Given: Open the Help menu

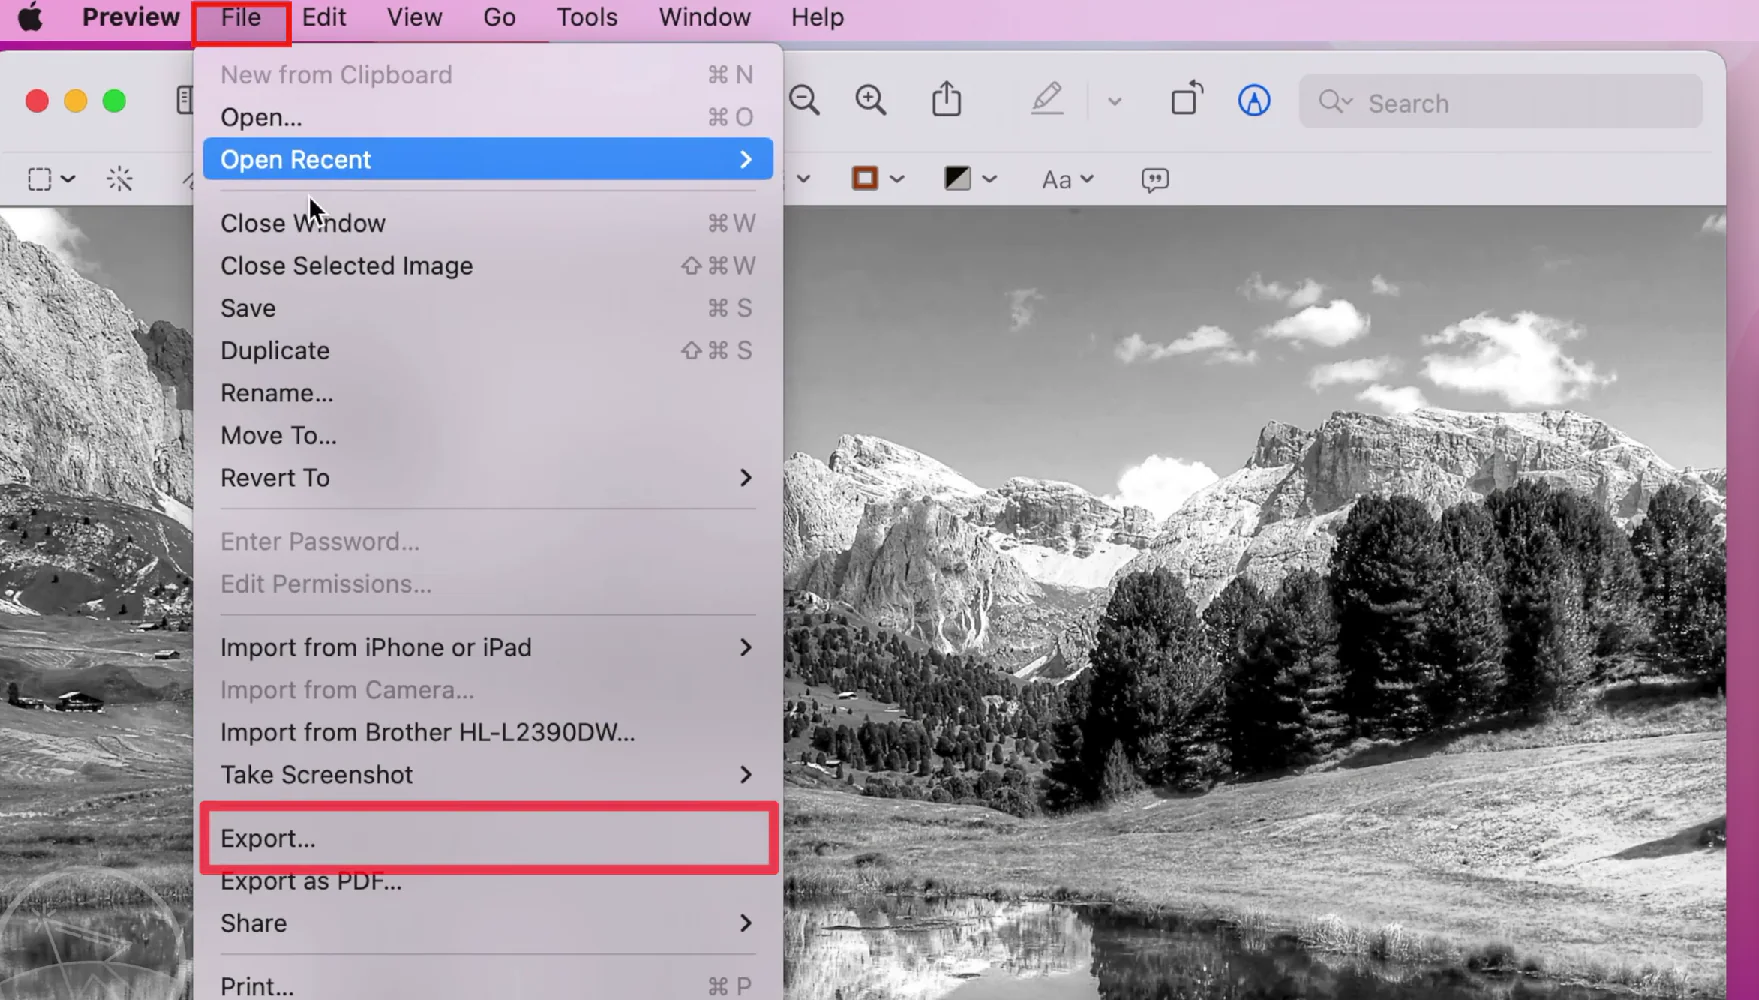Looking at the screenshot, I should (817, 17).
